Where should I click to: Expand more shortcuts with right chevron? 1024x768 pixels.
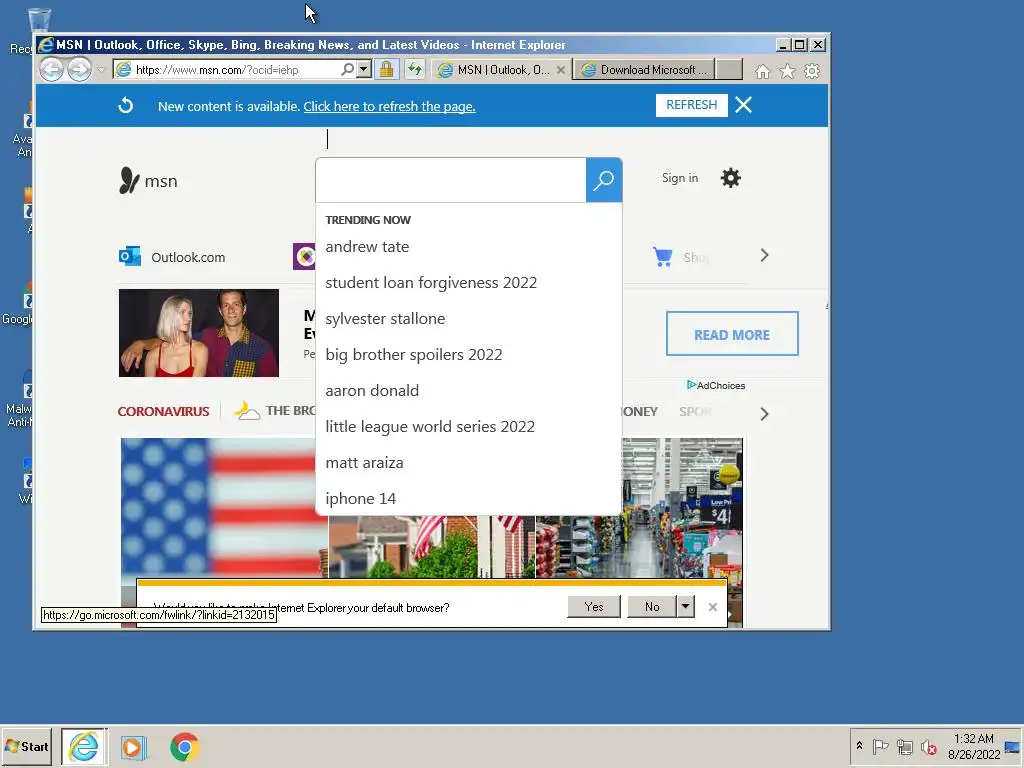[764, 255]
